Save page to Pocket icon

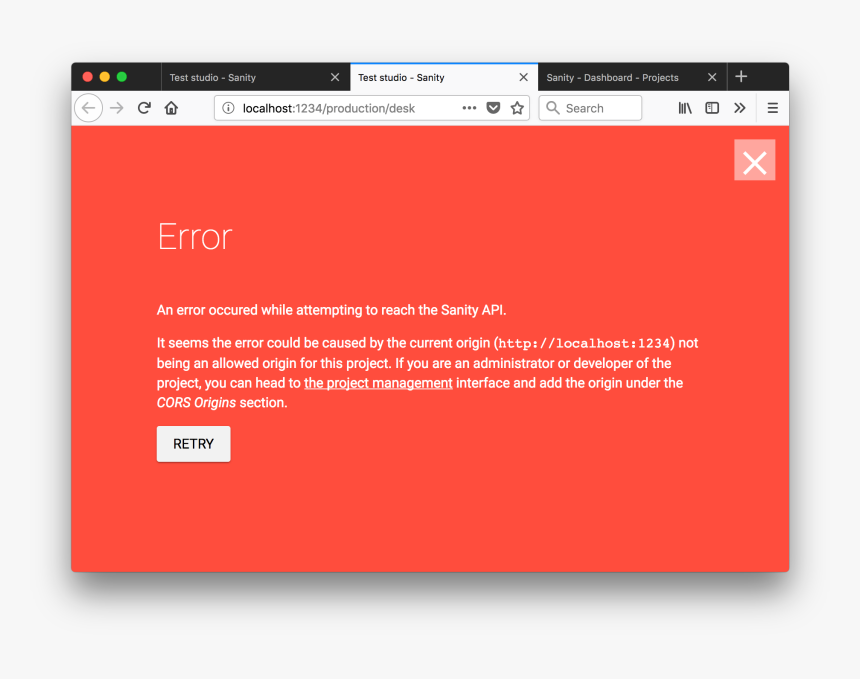(x=493, y=108)
